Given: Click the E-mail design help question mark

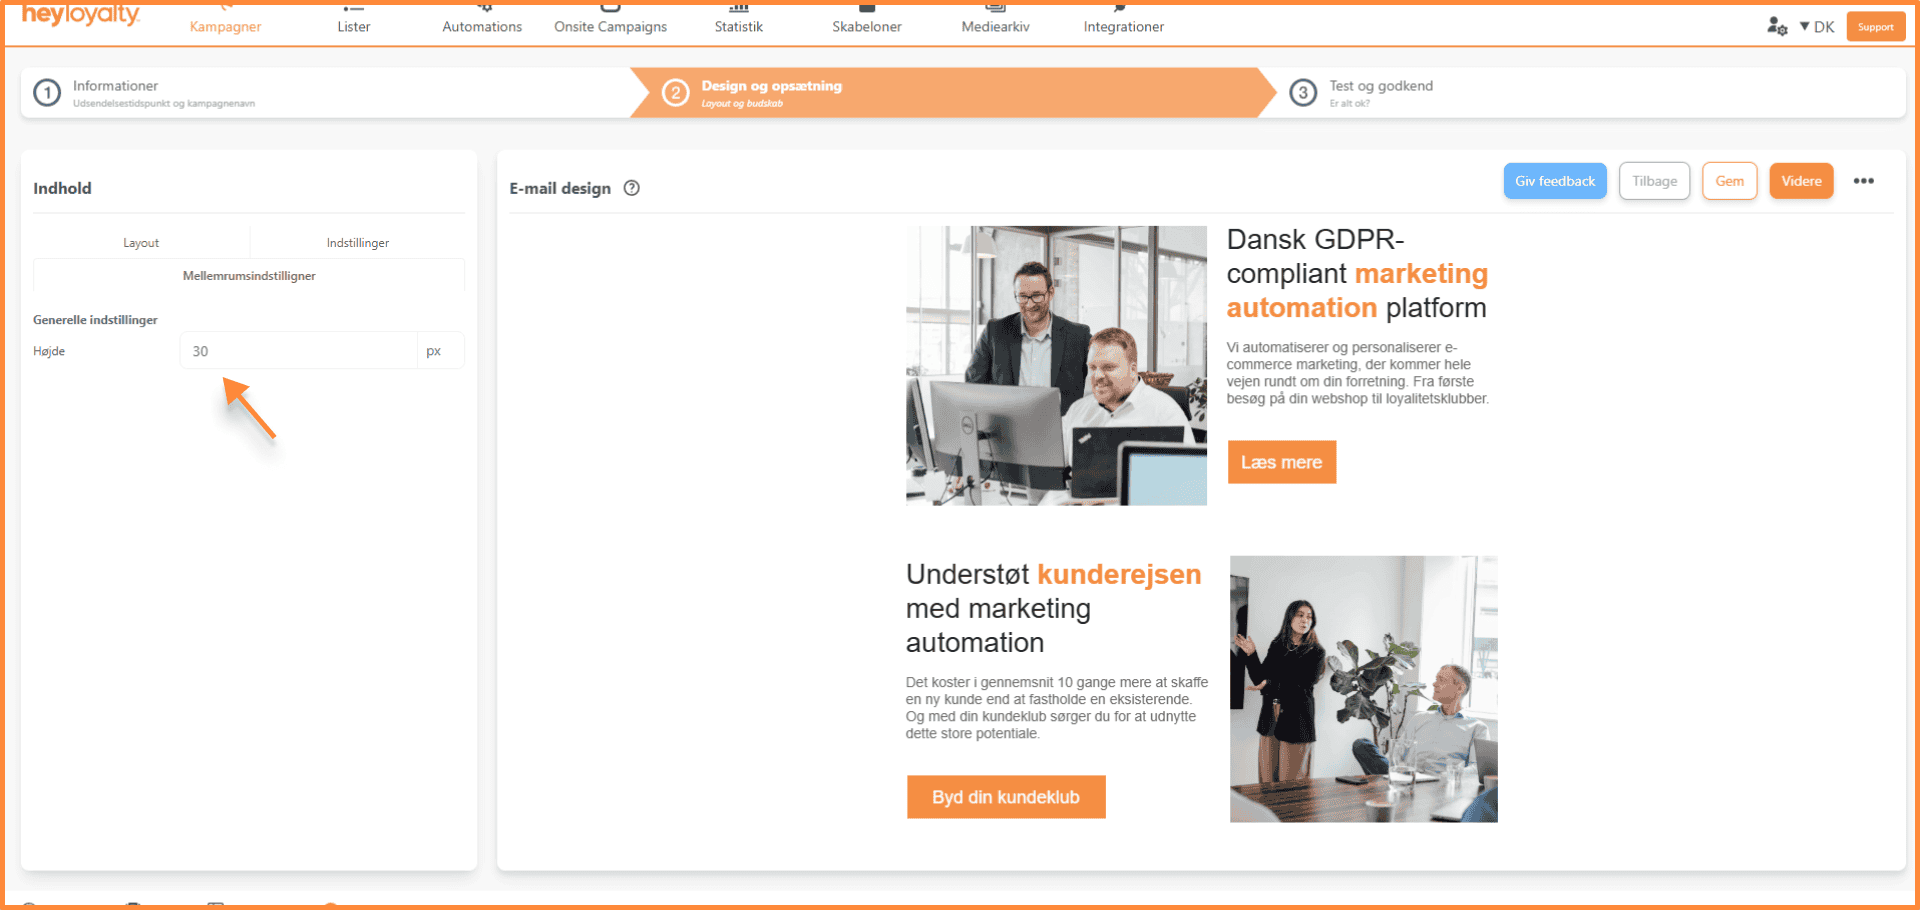Looking at the screenshot, I should point(632,188).
